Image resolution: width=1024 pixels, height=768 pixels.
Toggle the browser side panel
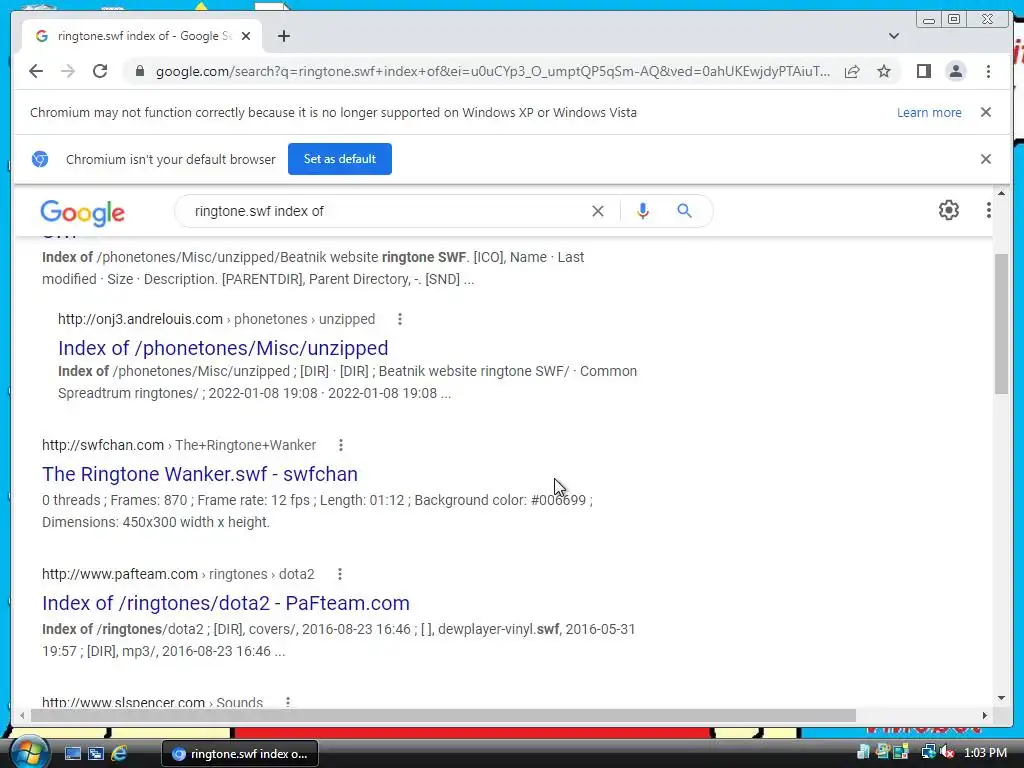click(923, 71)
